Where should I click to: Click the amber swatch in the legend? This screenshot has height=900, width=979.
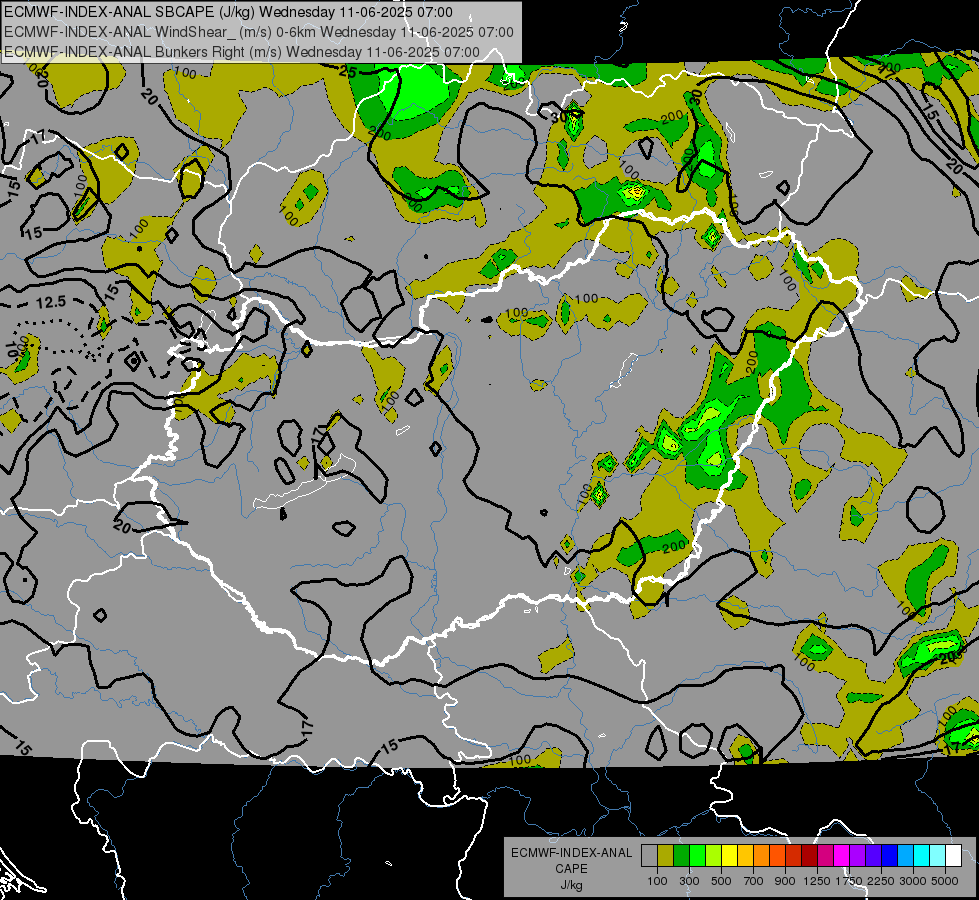[x=745, y=856]
